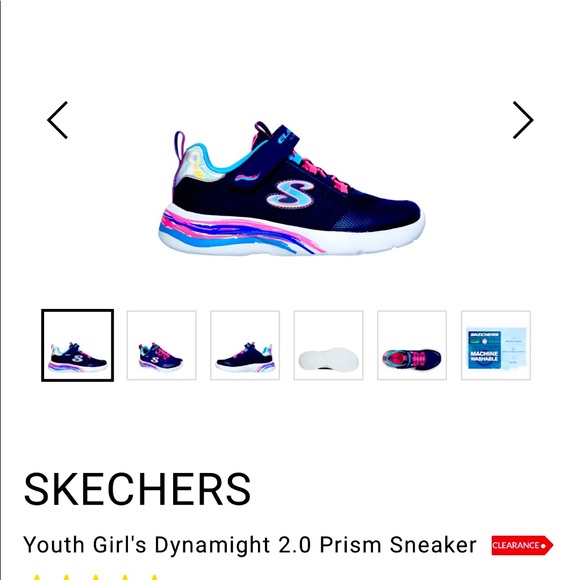Zoom into the large navy sneaker image
580x580 pixels.
point(292,188)
